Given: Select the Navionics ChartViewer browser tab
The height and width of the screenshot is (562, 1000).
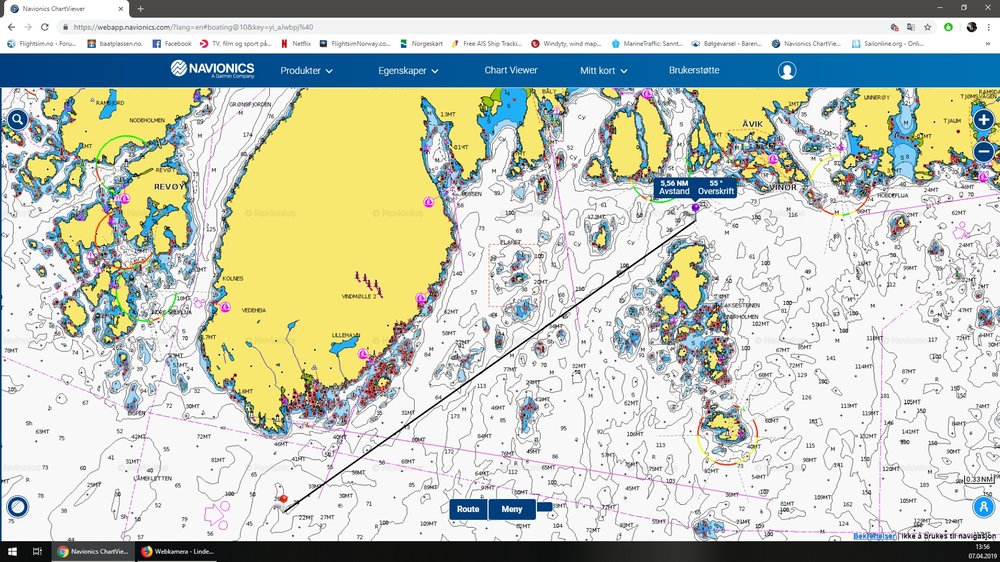Looking at the screenshot, I should 65,9.
